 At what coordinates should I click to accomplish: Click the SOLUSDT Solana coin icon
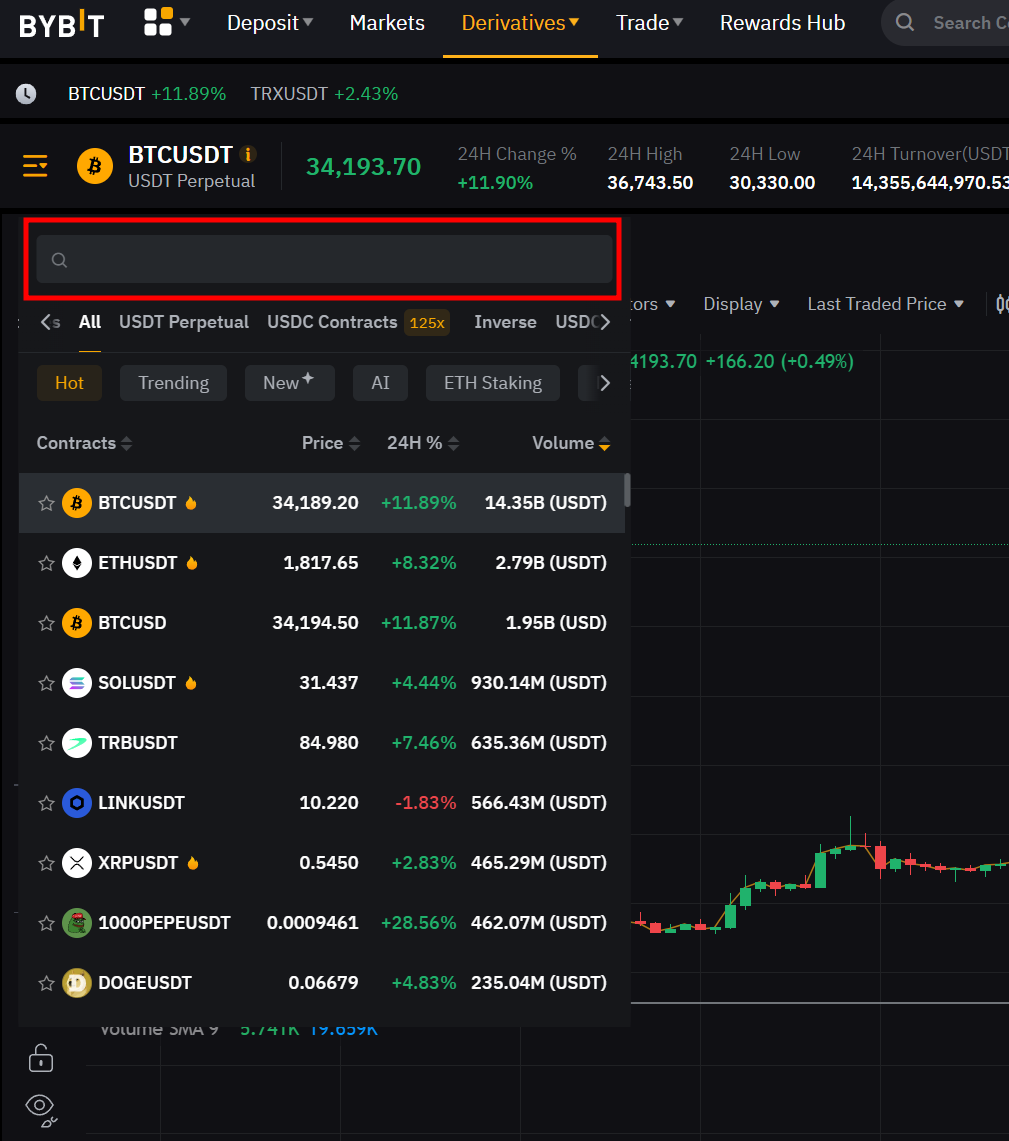pyautogui.click(x=77, y=683)
